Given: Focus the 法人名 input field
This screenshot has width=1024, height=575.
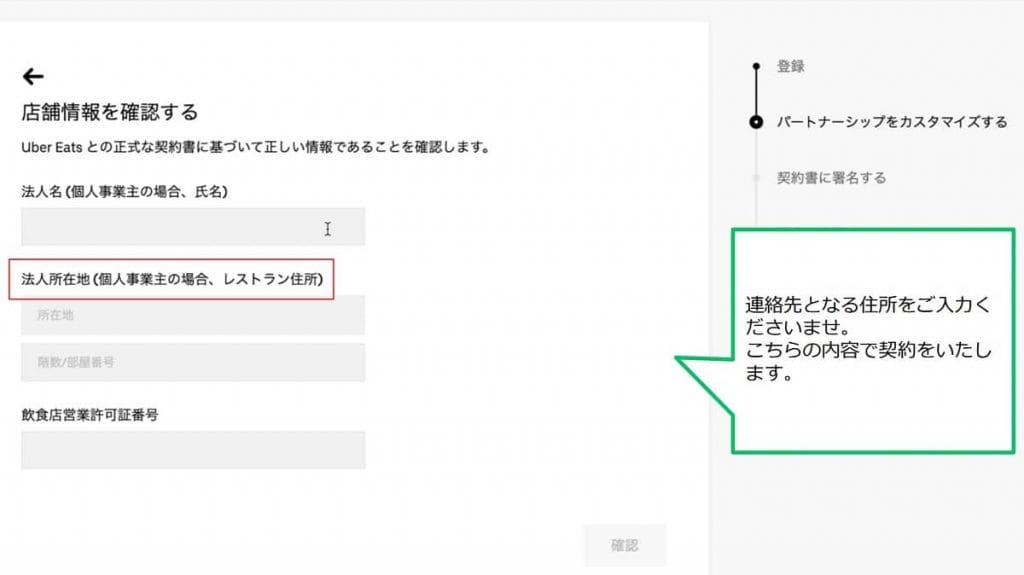Looking at the screenshot, I should [193, 227].
